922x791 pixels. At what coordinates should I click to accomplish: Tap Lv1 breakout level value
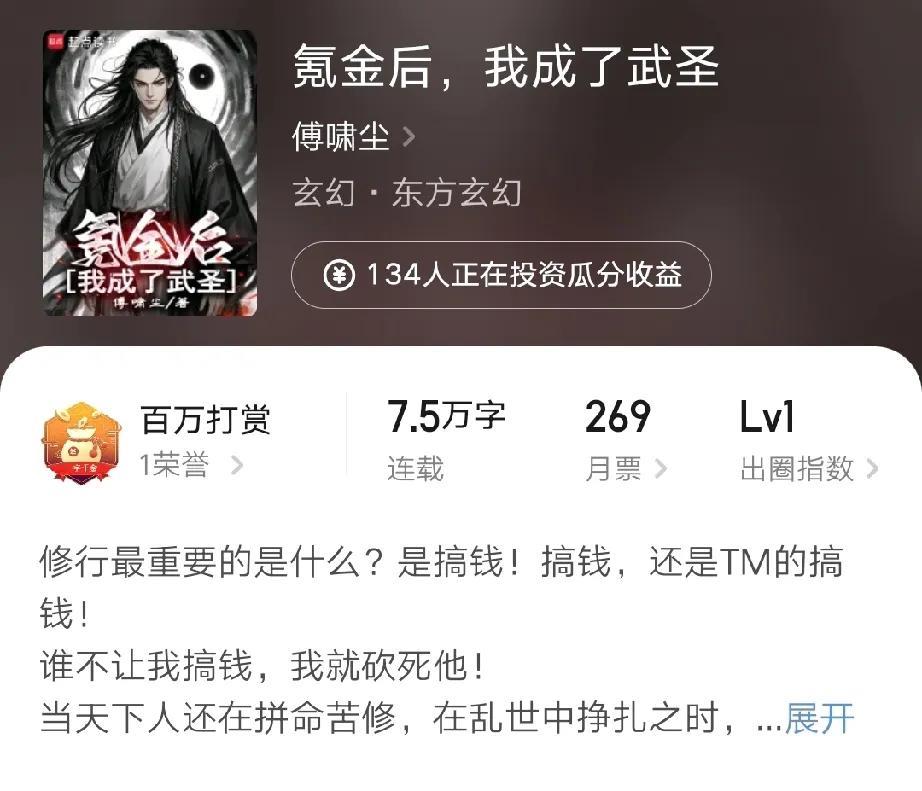(767, 417)
